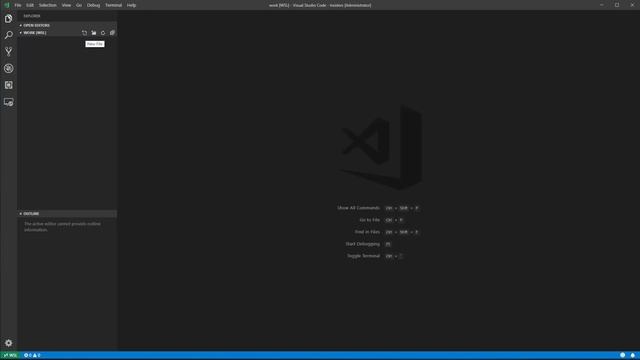This screenshot has height=360, width=640.
Task: Open errors and warnings count in status bar
Action: (x=32, y=356)
